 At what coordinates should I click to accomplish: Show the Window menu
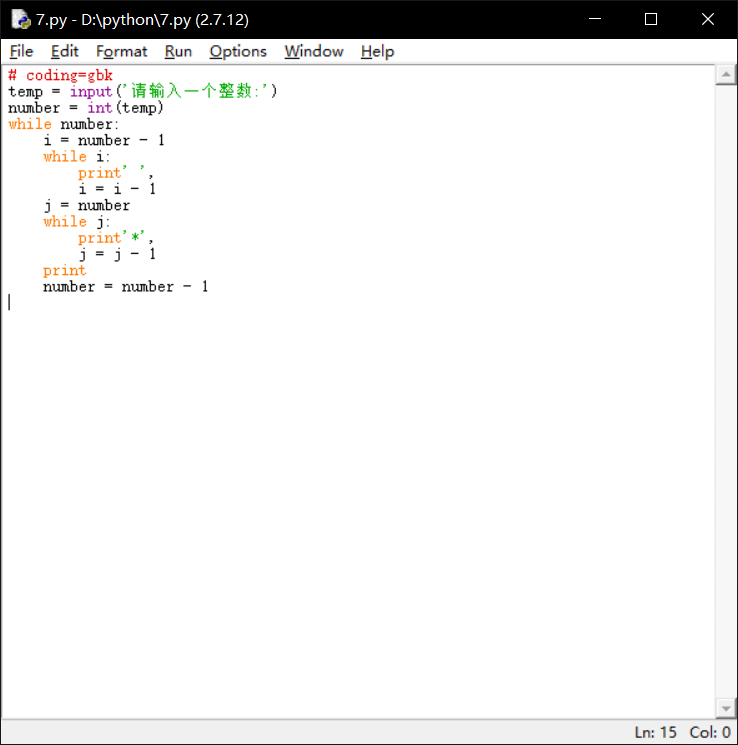click(313, 51)
